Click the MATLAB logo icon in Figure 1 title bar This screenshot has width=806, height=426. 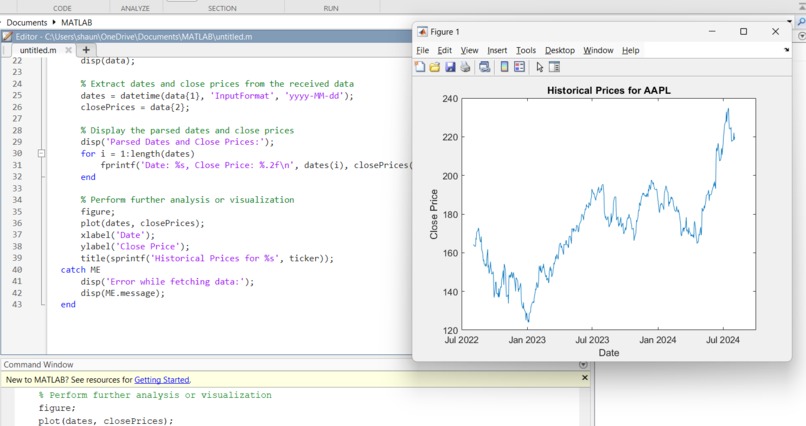pyautogui.click(x=422, y=31)
